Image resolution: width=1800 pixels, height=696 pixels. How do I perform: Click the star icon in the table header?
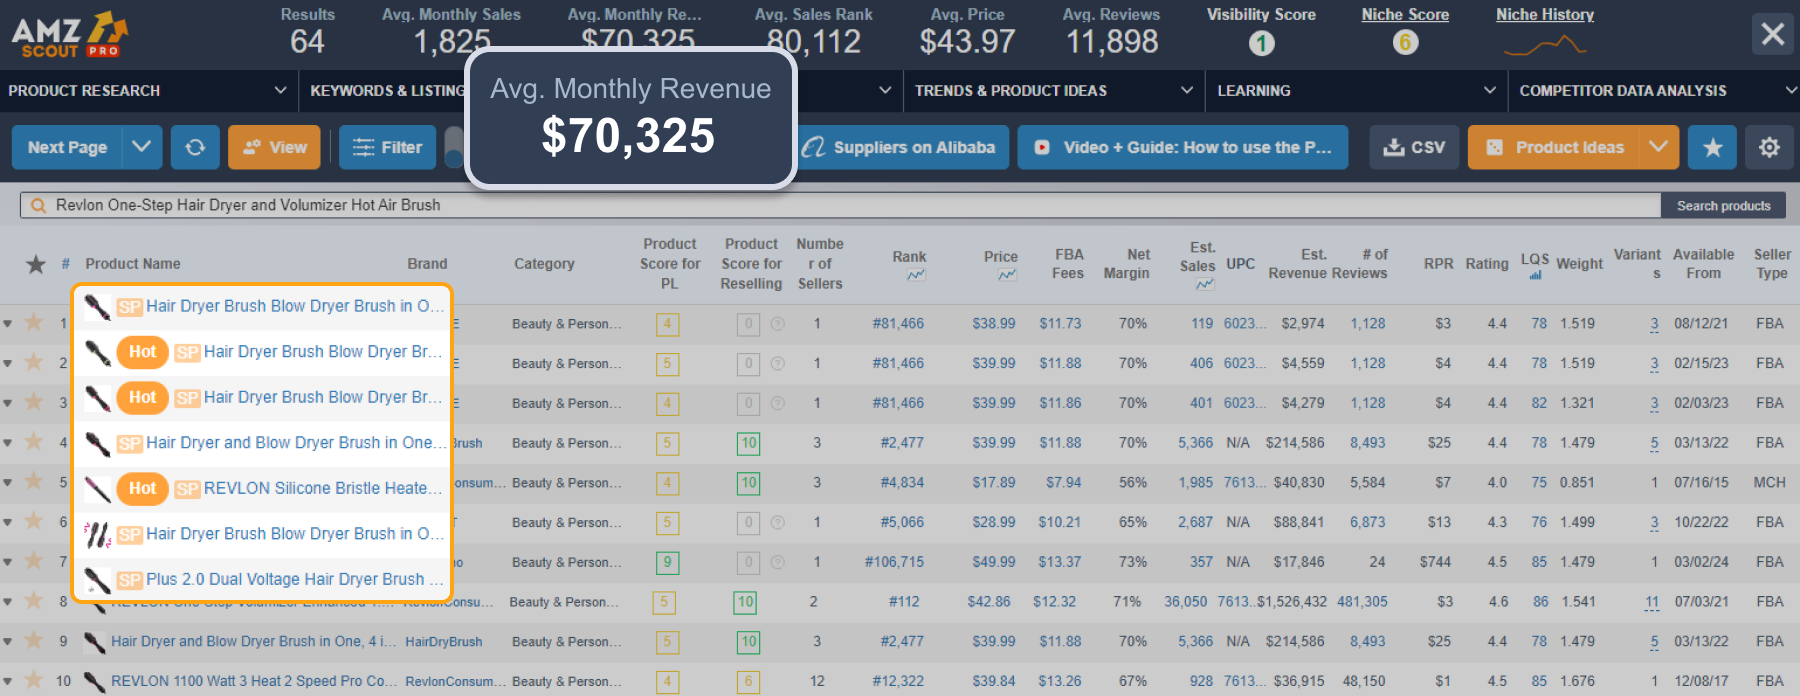[36, 264]
